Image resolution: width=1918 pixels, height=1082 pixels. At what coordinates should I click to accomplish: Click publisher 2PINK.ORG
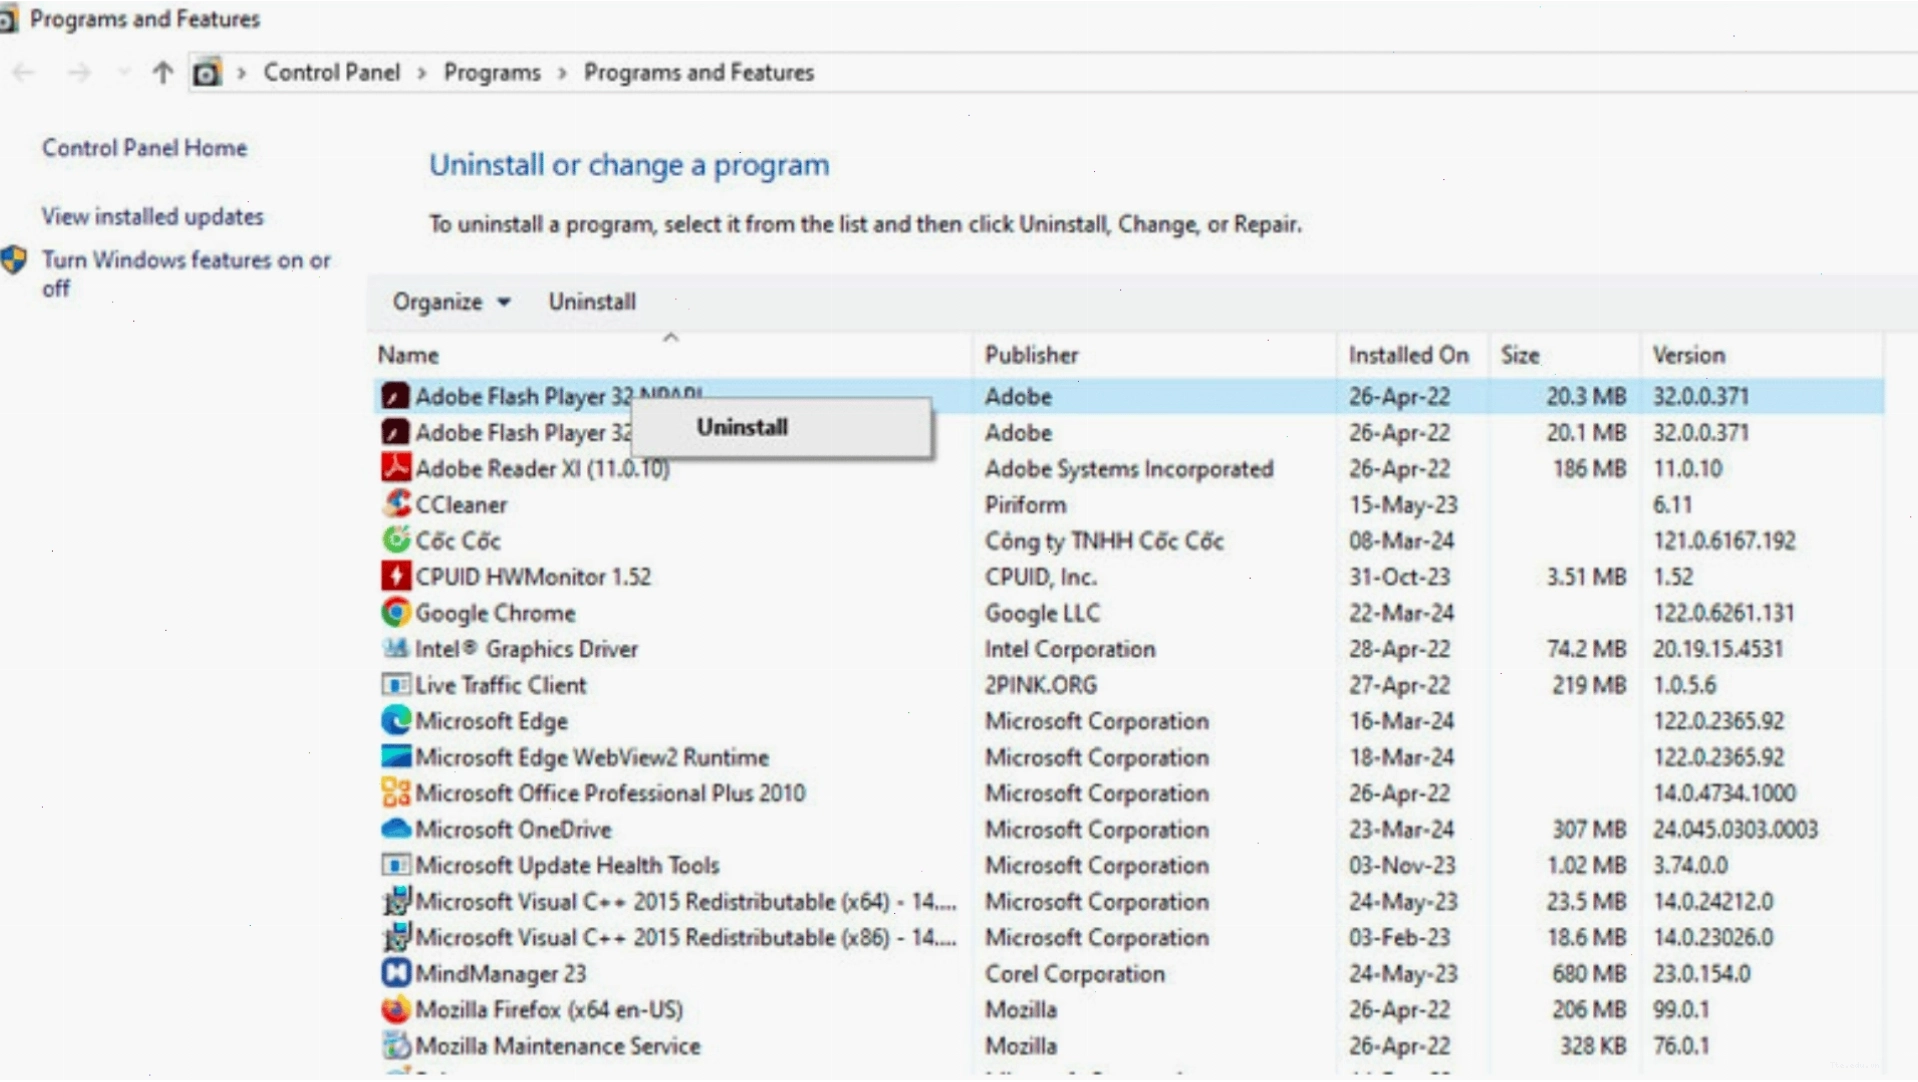coord(1041,685)
